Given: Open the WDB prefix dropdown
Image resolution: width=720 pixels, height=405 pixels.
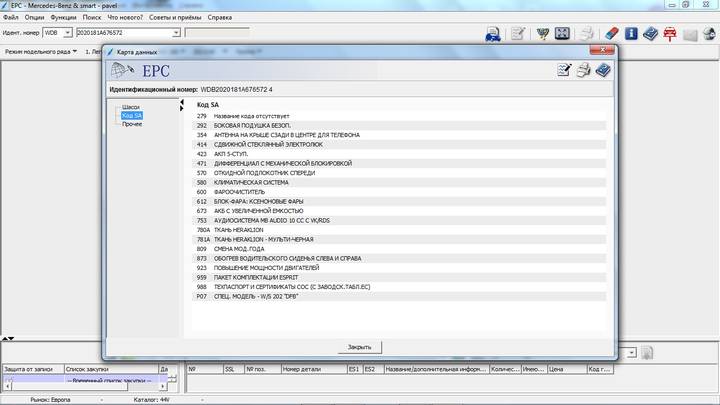Looking at the screenshot, I should pyautogui.click(x=68, y=33).
